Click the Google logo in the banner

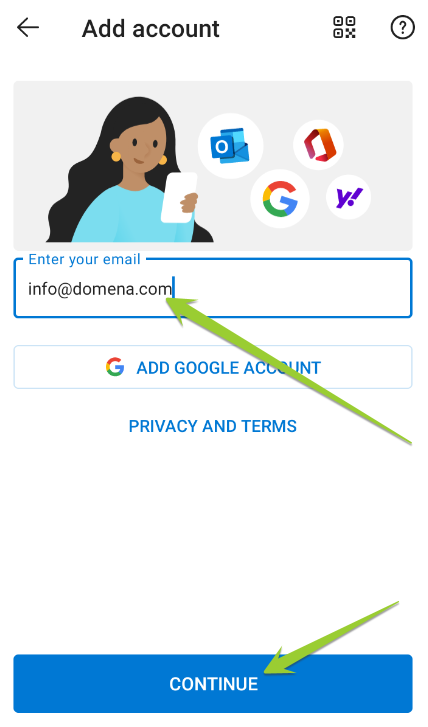[280, 199]
